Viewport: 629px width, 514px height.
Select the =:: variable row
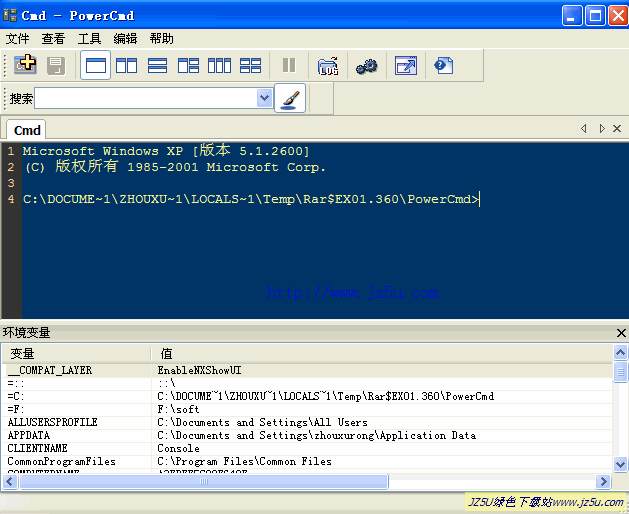pos(307,383)
